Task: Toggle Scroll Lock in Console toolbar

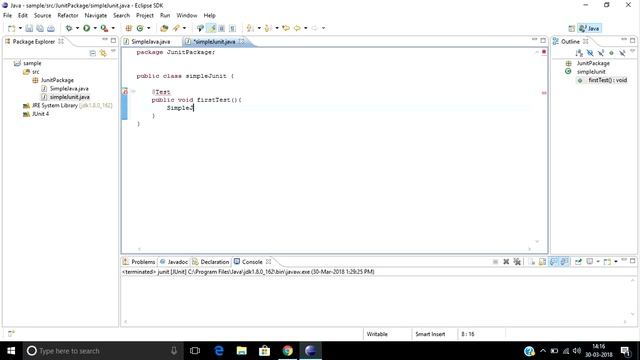Action: click(542, 262)
